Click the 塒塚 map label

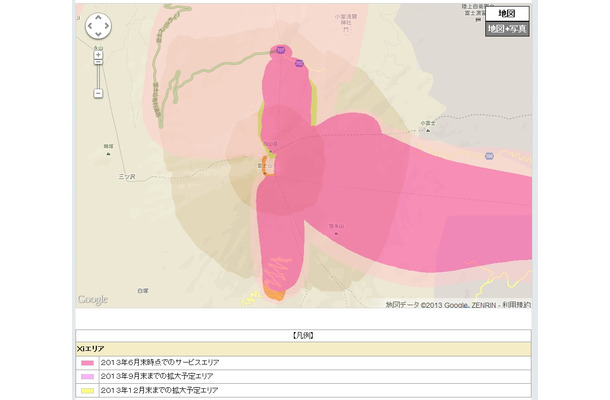pyautogui.click(x=109, y=146)
